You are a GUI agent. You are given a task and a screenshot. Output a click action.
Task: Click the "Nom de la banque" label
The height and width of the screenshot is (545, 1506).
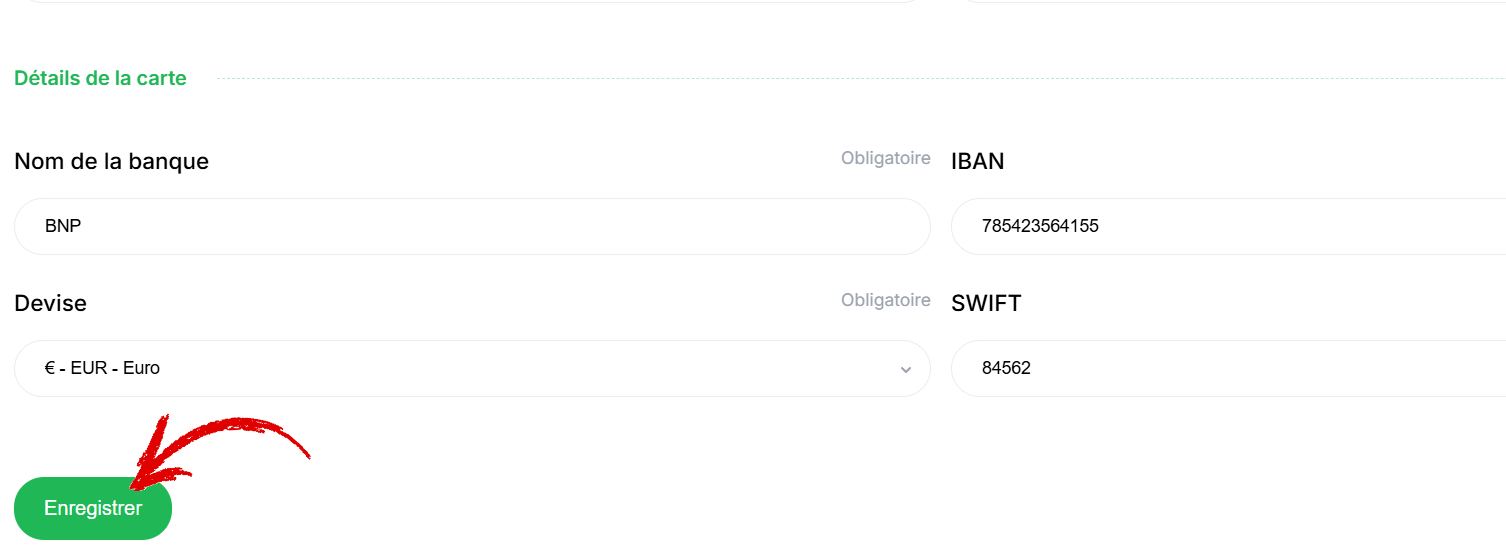112,161
